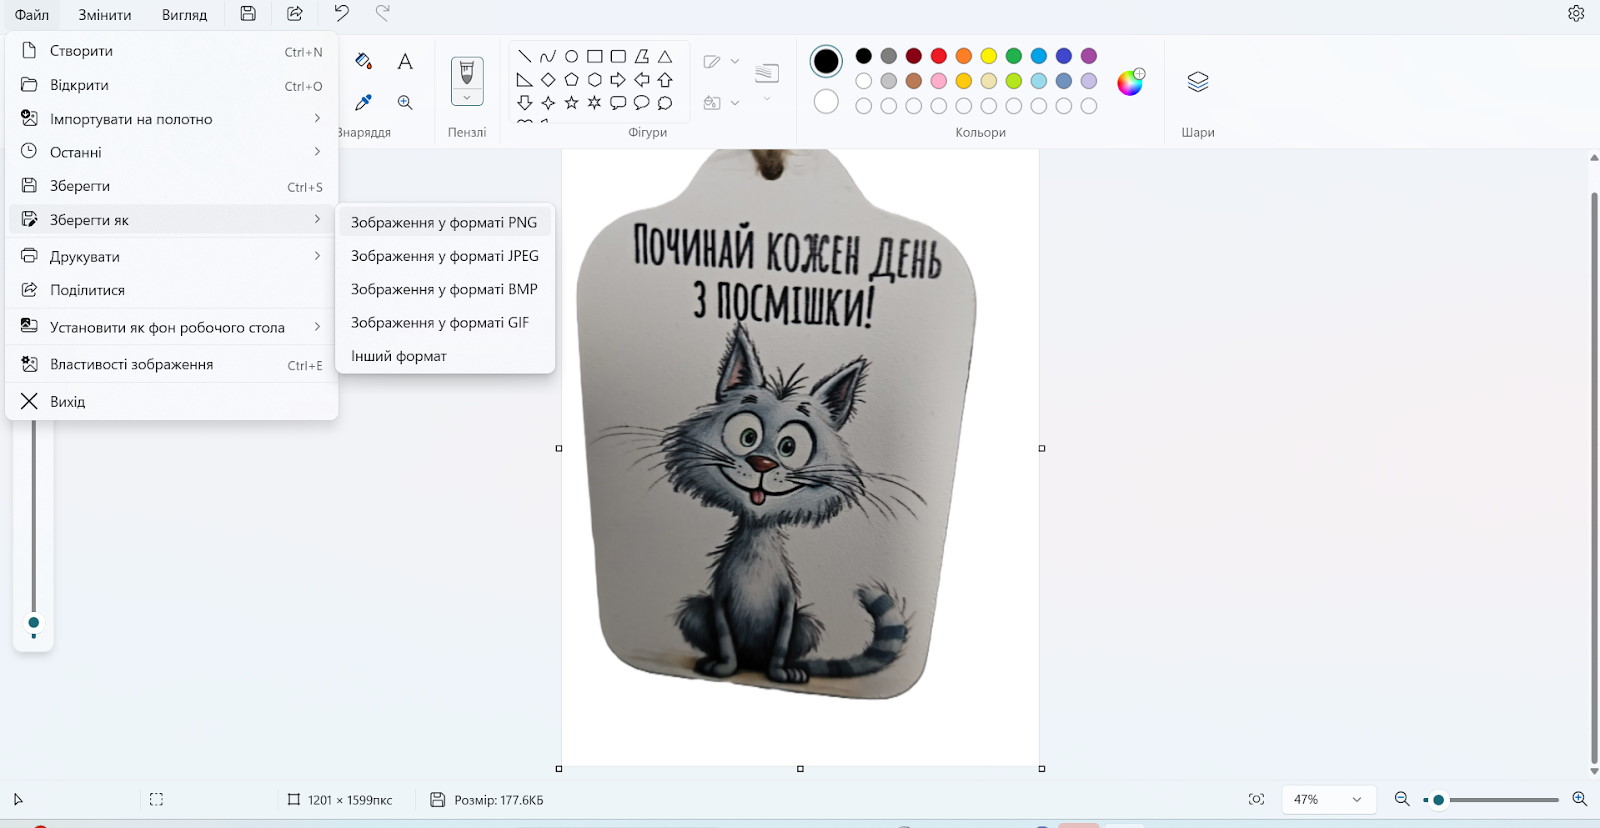Image resolution: width=1600 pixels, height=828 pixels.
Task: Select the Color picker eyedropper tool
Action: [x=364, y=102]
